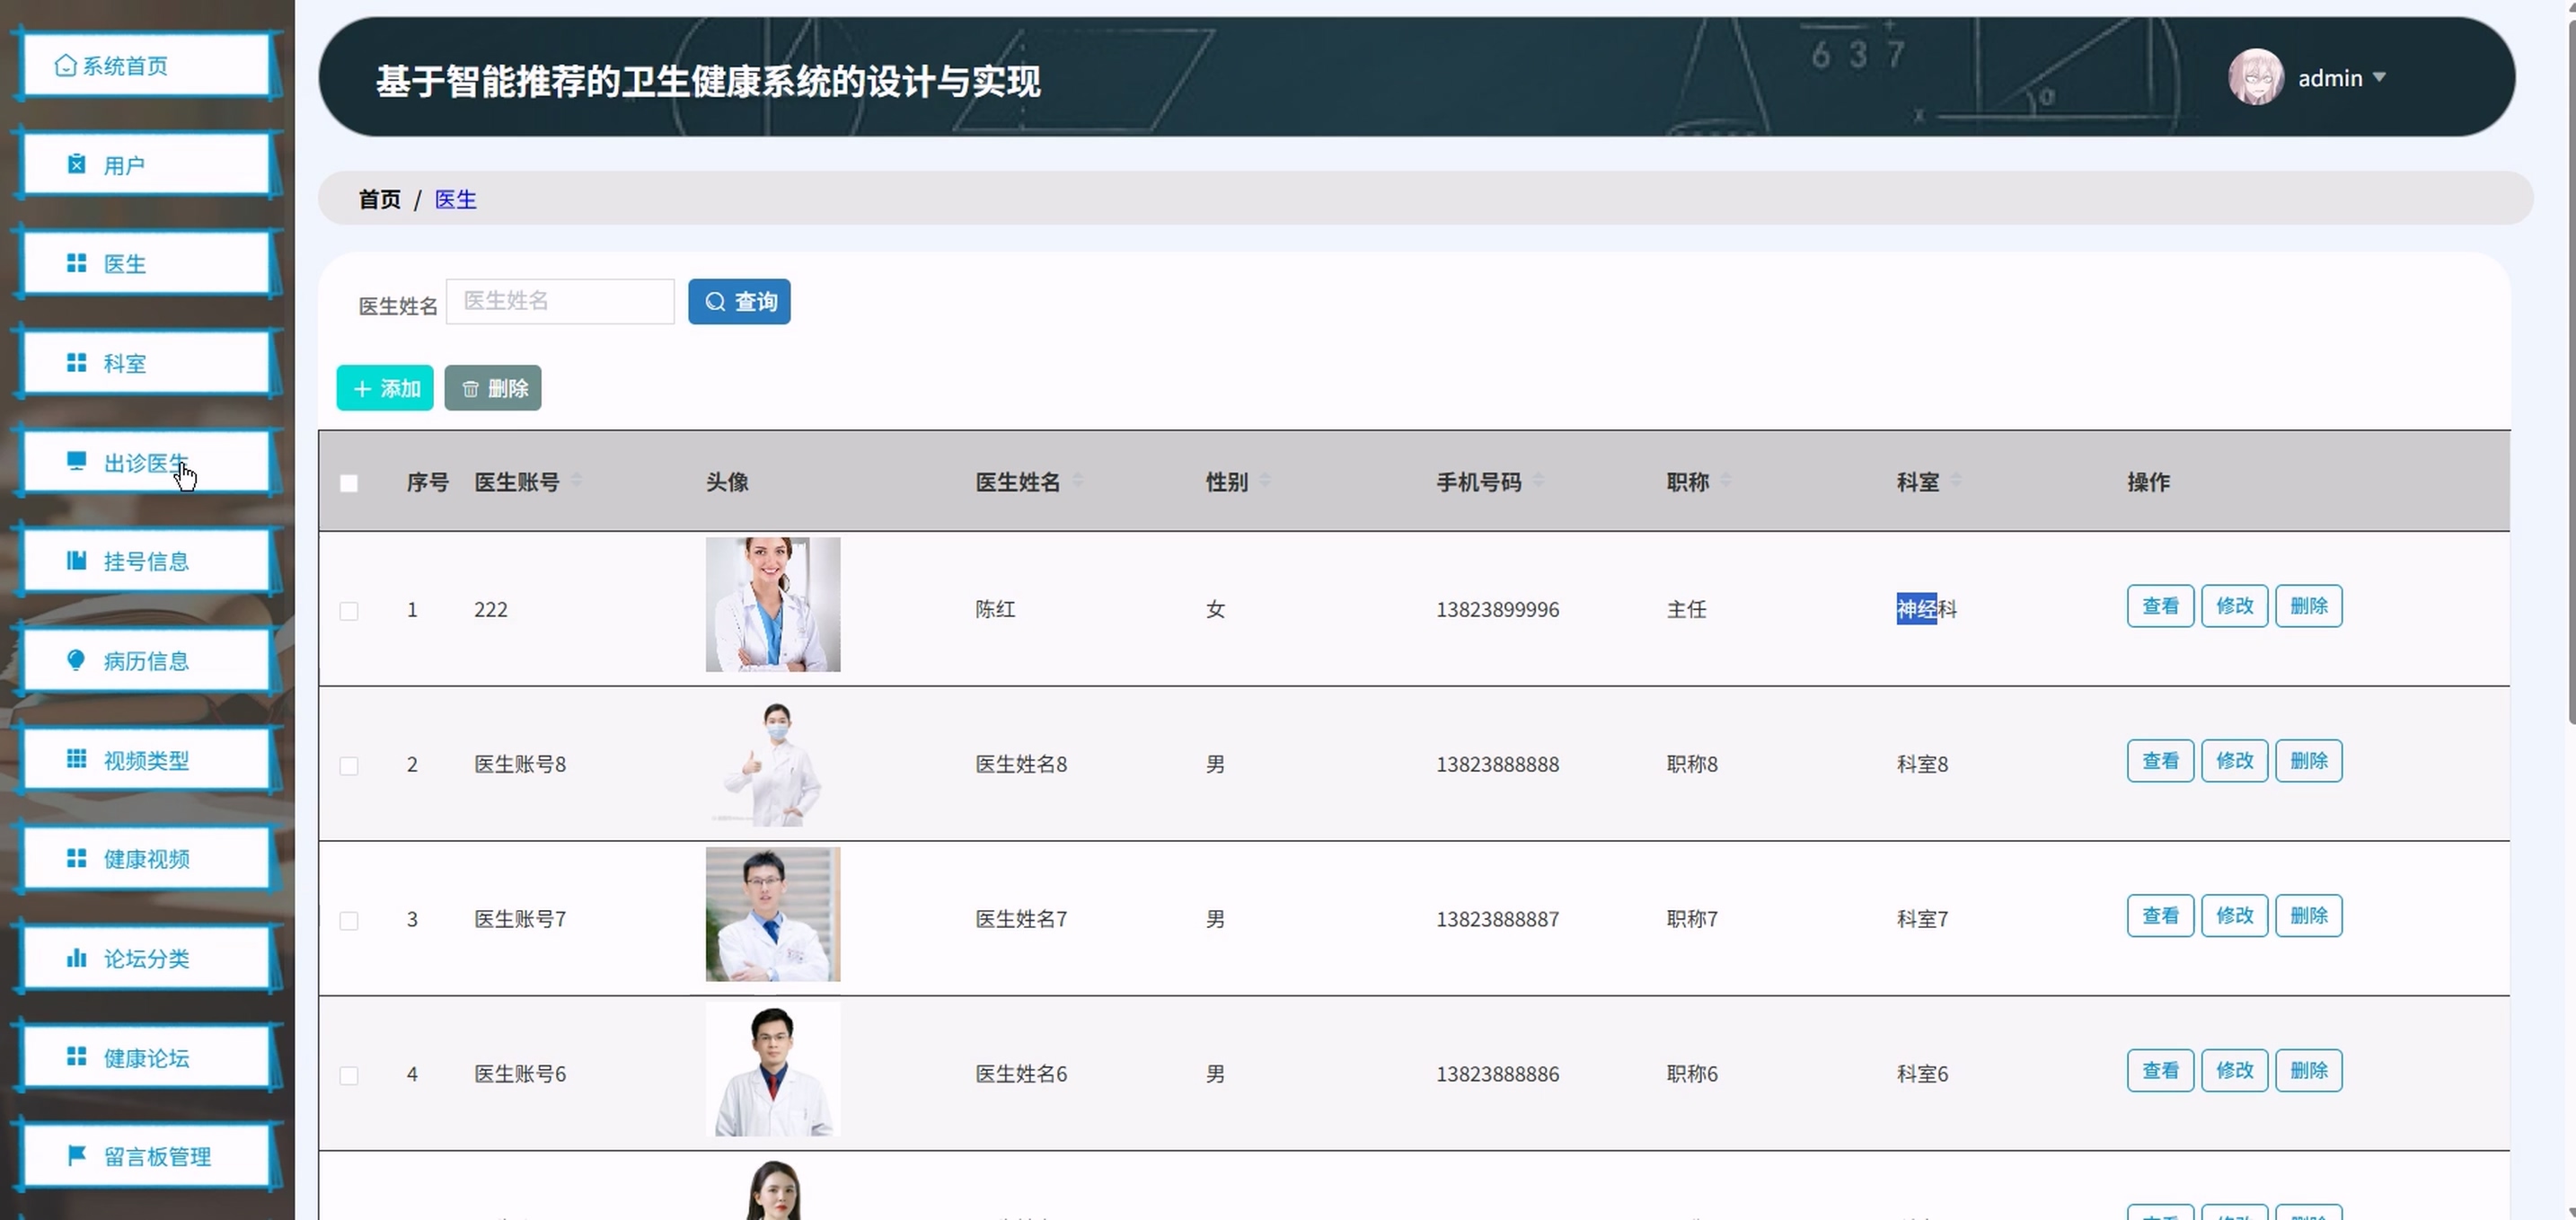
Task: Open 健康视频 in the sidebar
Action: pos(146,859)
